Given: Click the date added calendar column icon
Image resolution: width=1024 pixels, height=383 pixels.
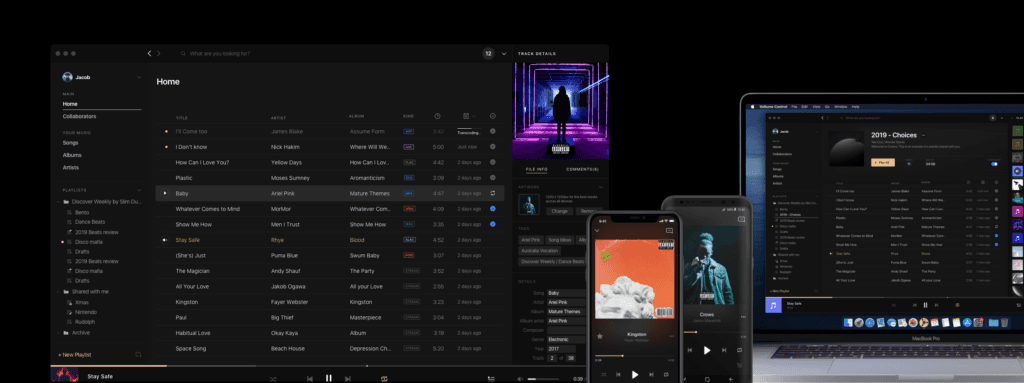Looking at the screenshot, I should coord(466,116).
